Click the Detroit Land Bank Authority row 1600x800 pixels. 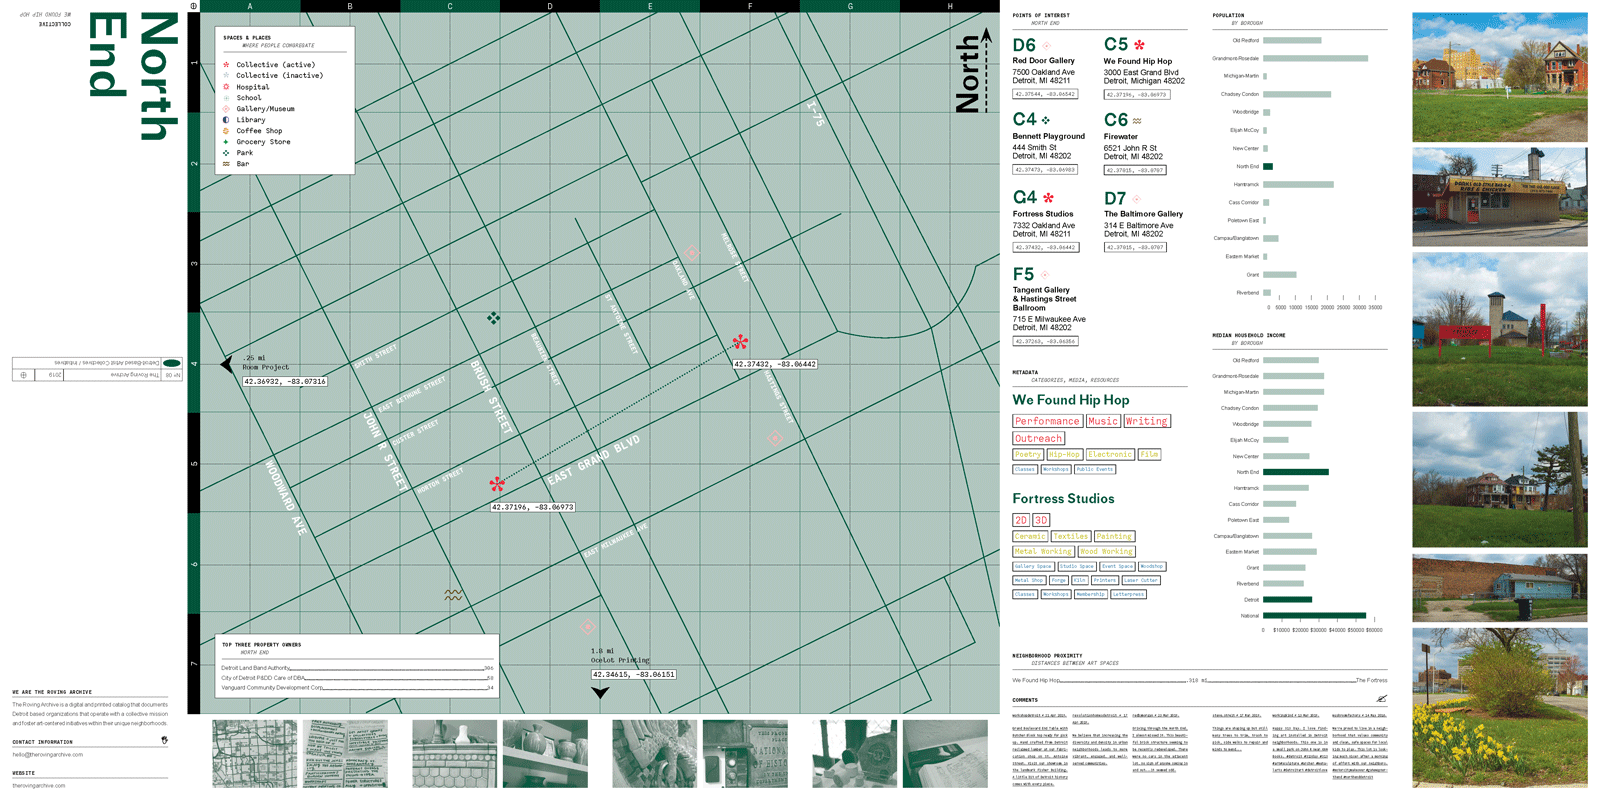[357, 668]
